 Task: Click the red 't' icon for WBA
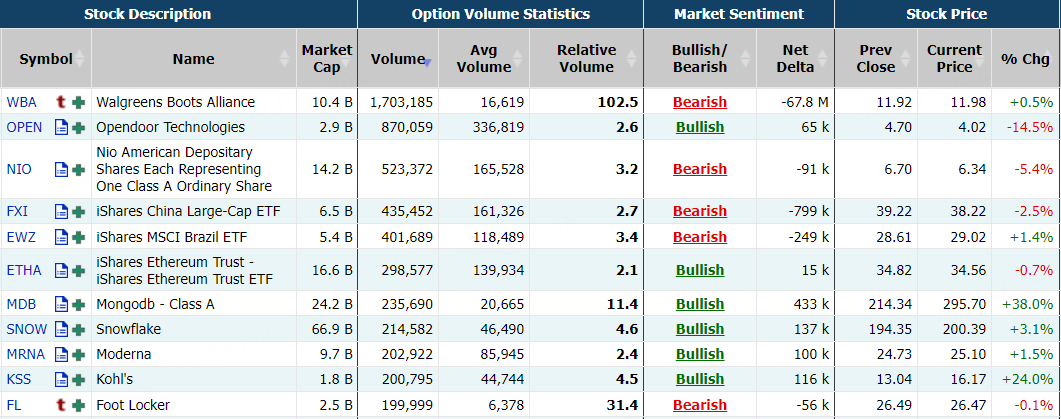(62, 102)
